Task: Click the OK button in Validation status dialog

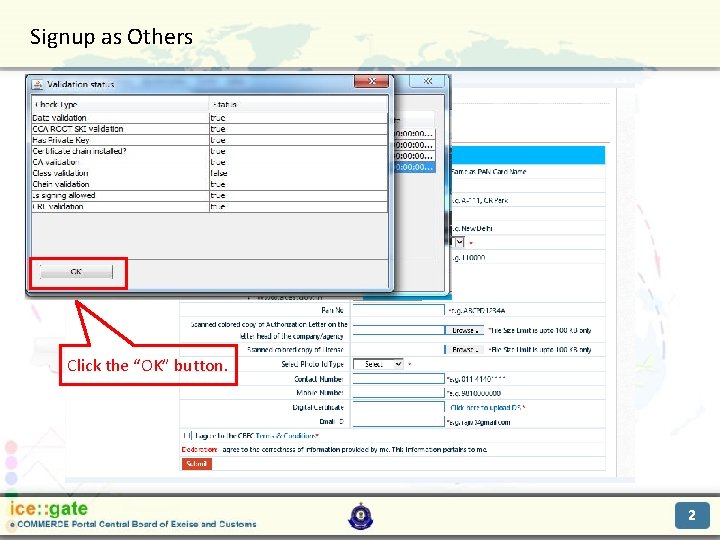Action: coord(76,272)
